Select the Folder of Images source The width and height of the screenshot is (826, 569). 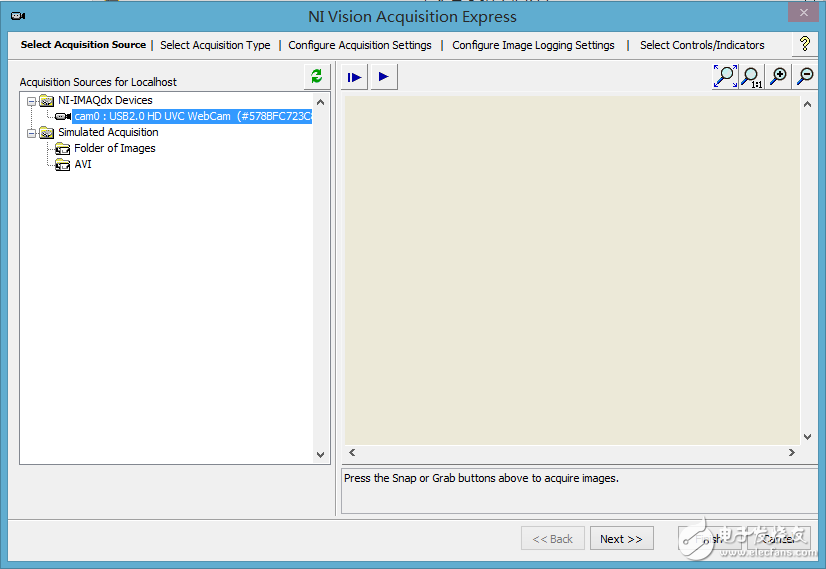(115, 149)
